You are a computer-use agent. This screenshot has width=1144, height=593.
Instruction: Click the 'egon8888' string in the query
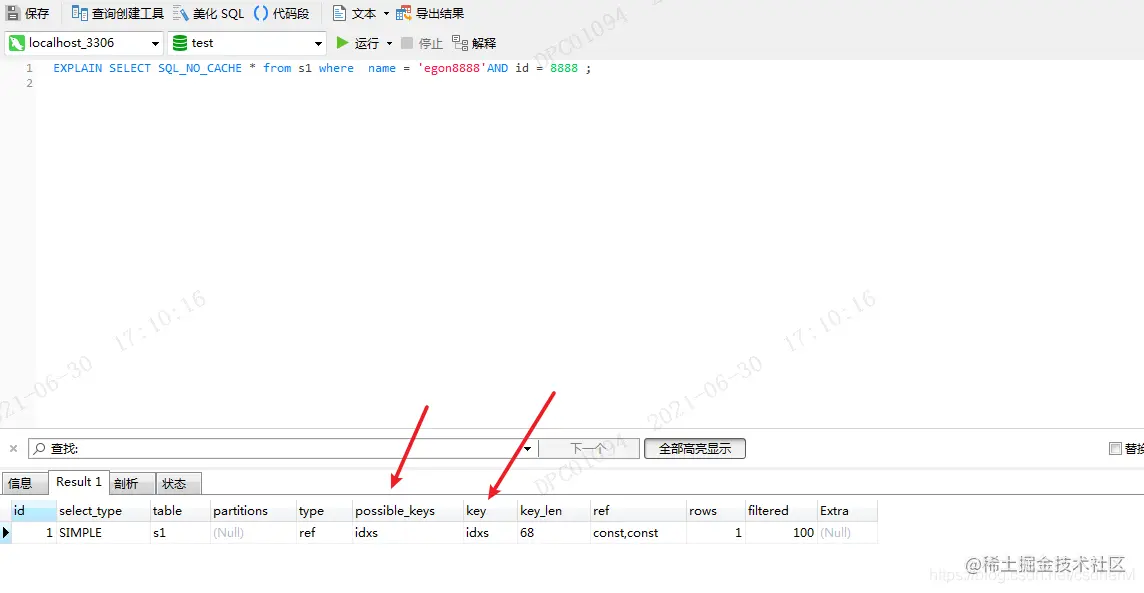click(x=452, y=68)
